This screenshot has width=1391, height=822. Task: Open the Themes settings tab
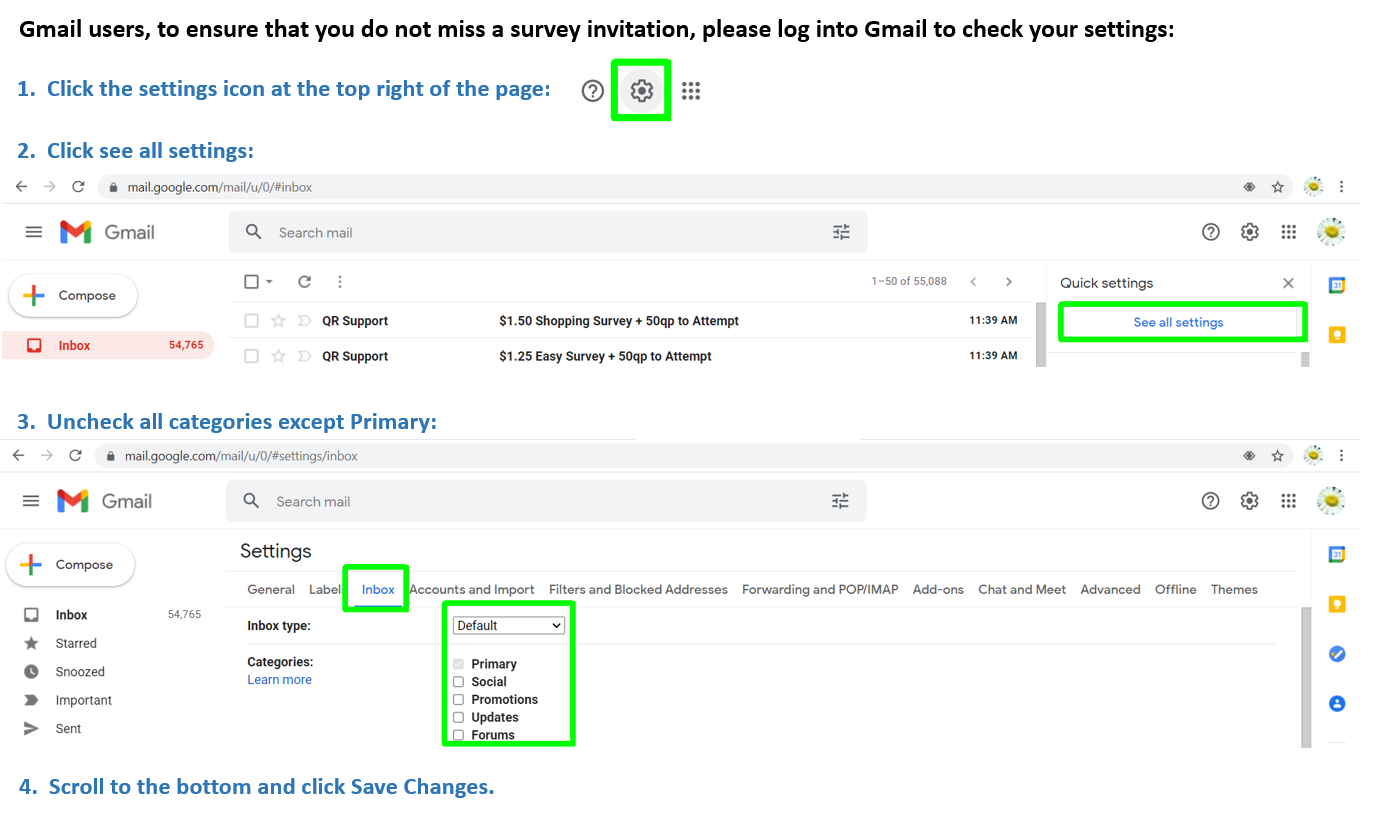[1234, 589]
